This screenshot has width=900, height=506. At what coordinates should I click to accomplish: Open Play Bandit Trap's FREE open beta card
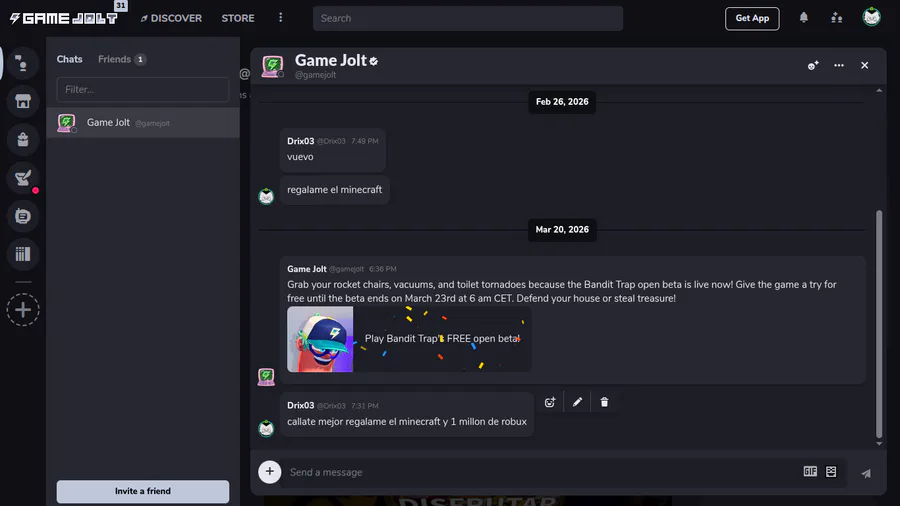[409, 339]
